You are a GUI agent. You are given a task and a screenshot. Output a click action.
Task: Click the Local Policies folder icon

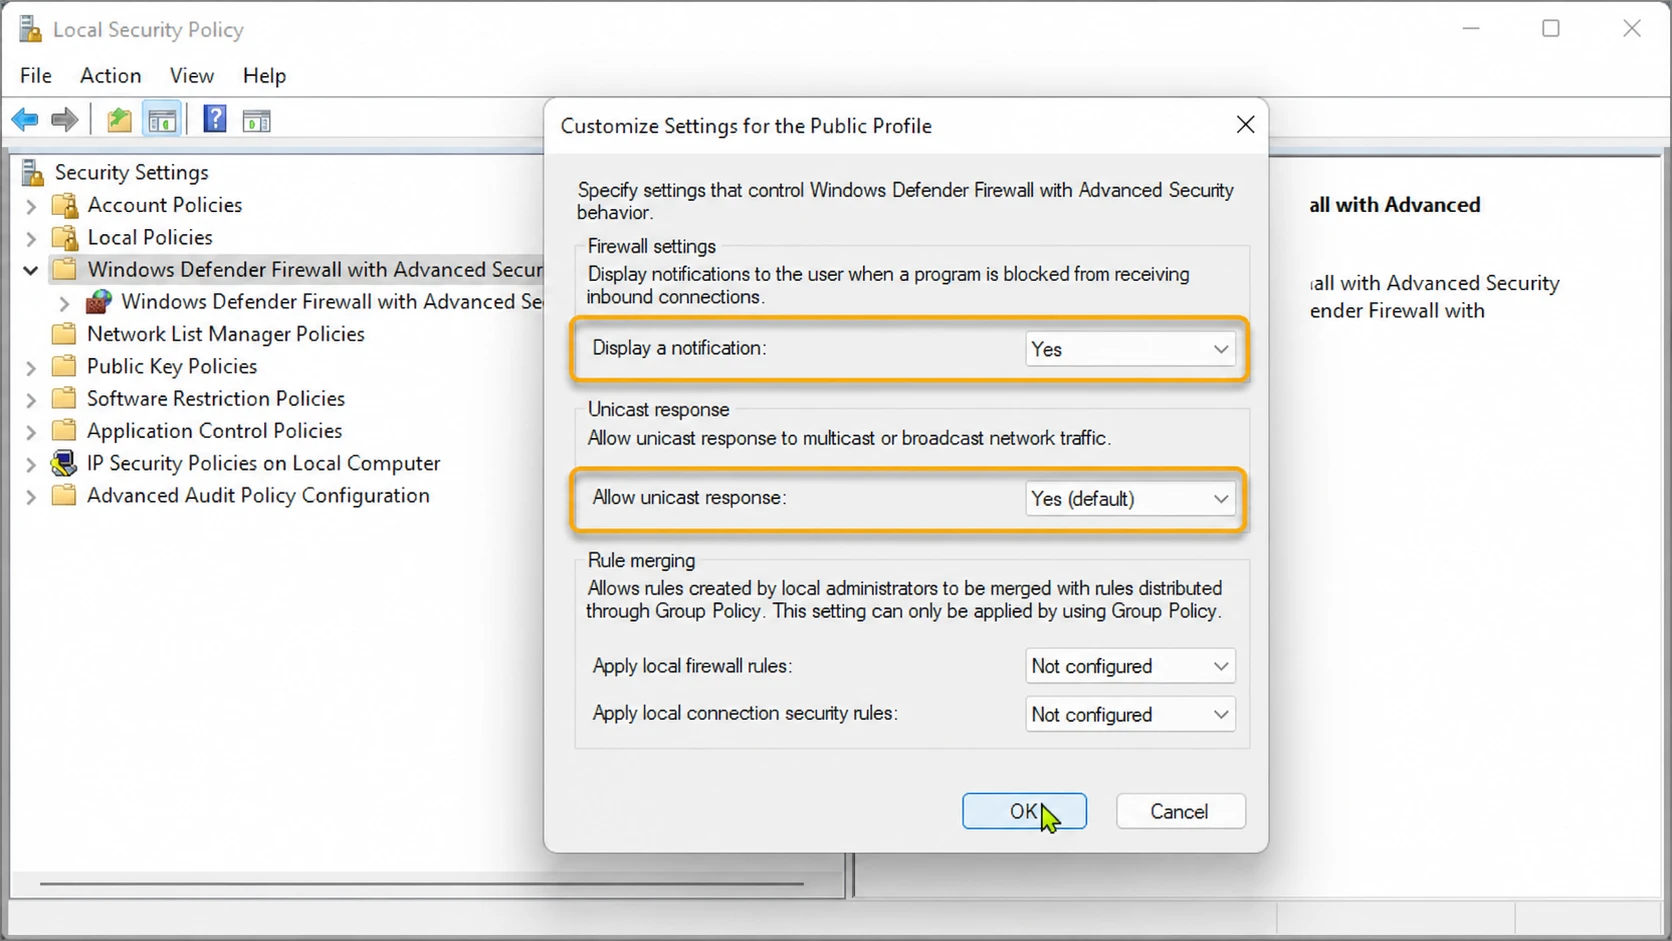click(65, 238)
